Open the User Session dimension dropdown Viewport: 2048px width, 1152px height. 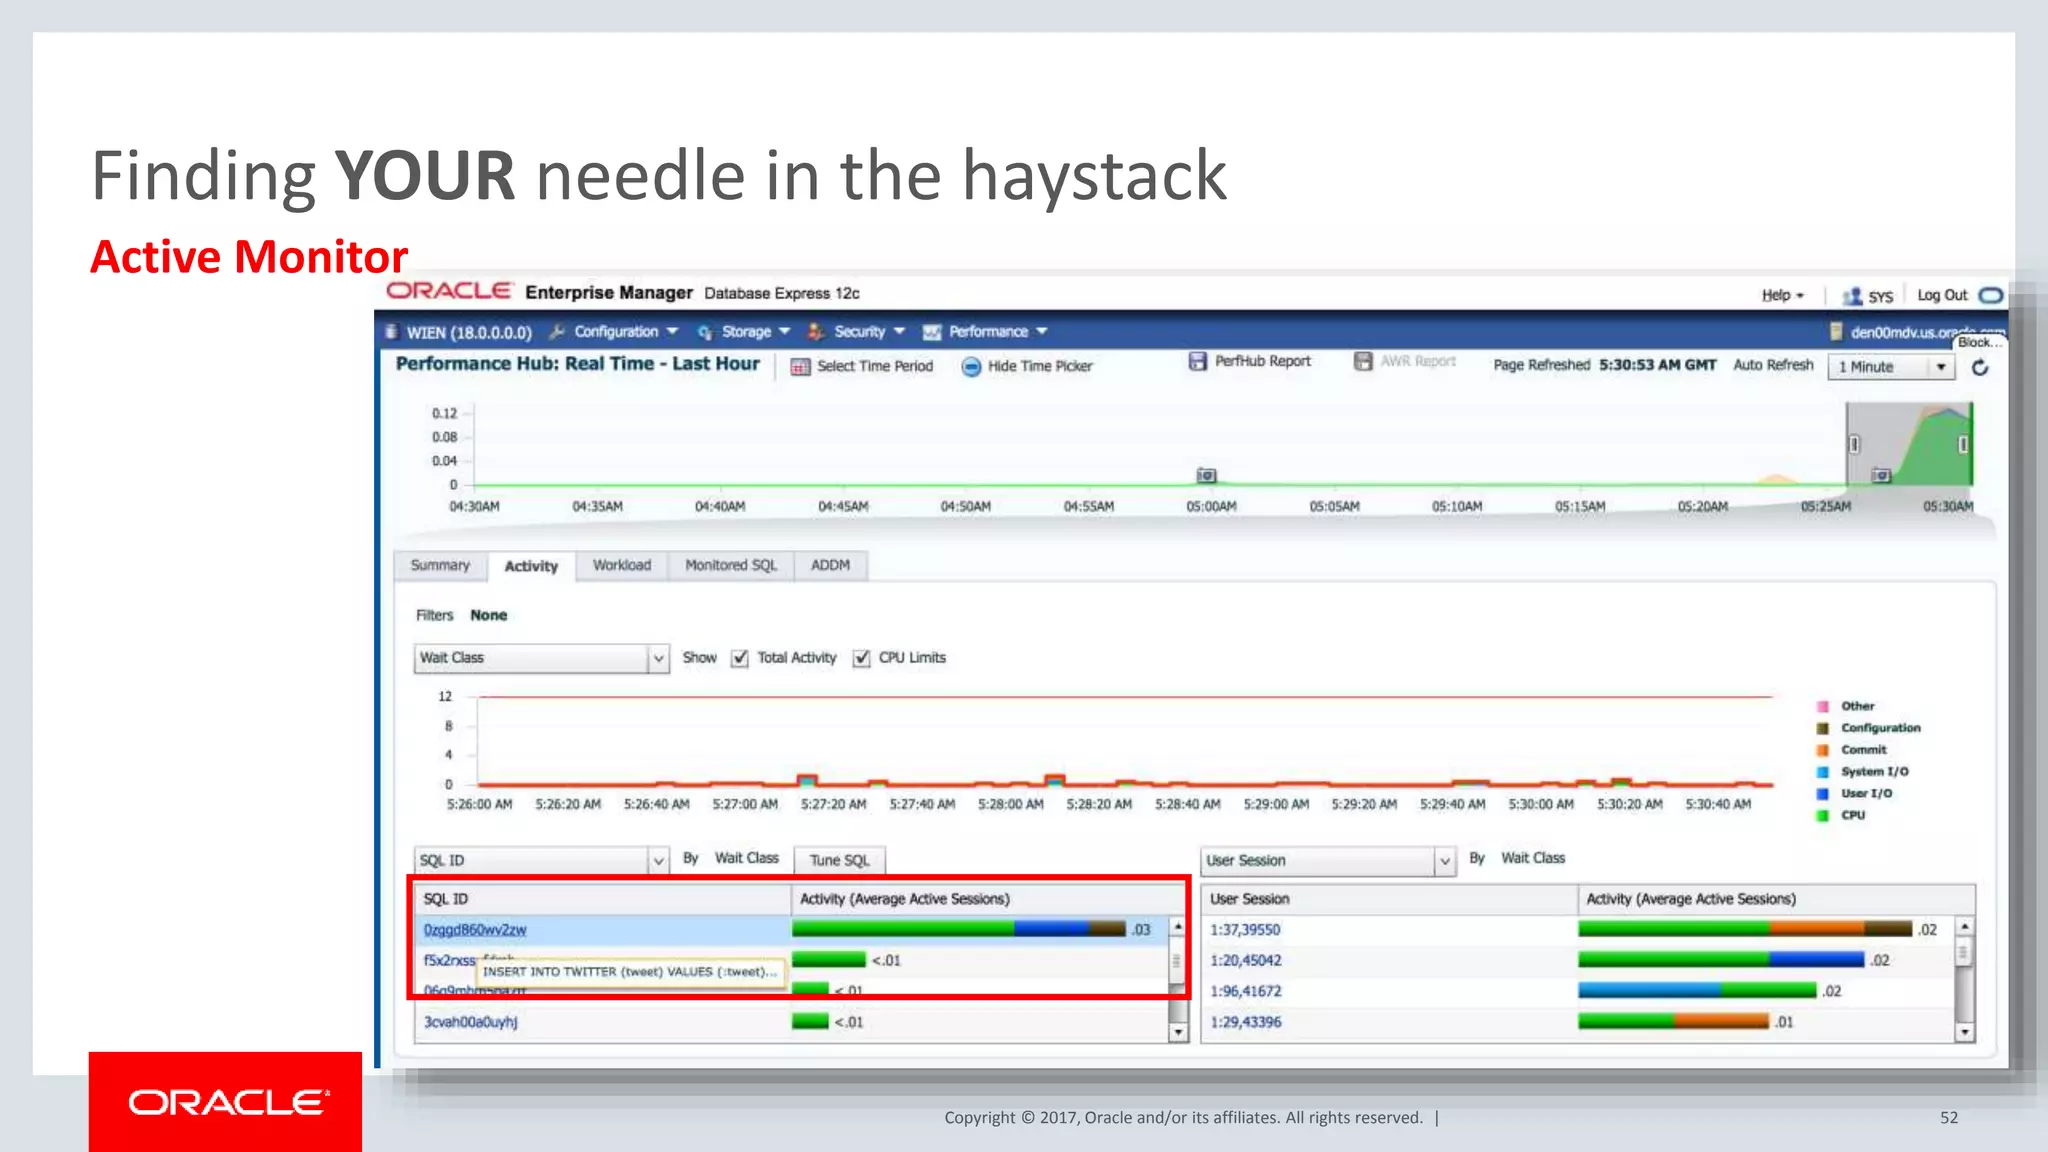(1328, 860)
